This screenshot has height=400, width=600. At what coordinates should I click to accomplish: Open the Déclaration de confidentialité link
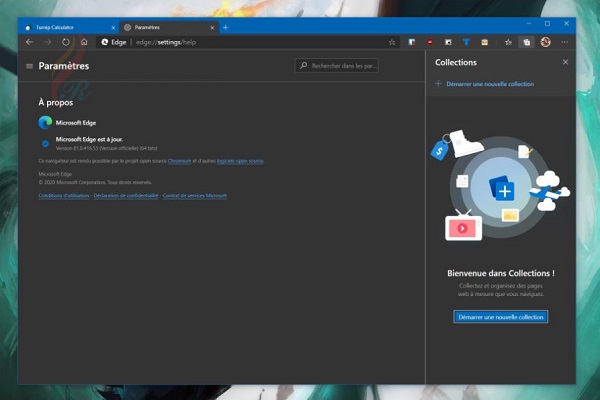(126, 196)
